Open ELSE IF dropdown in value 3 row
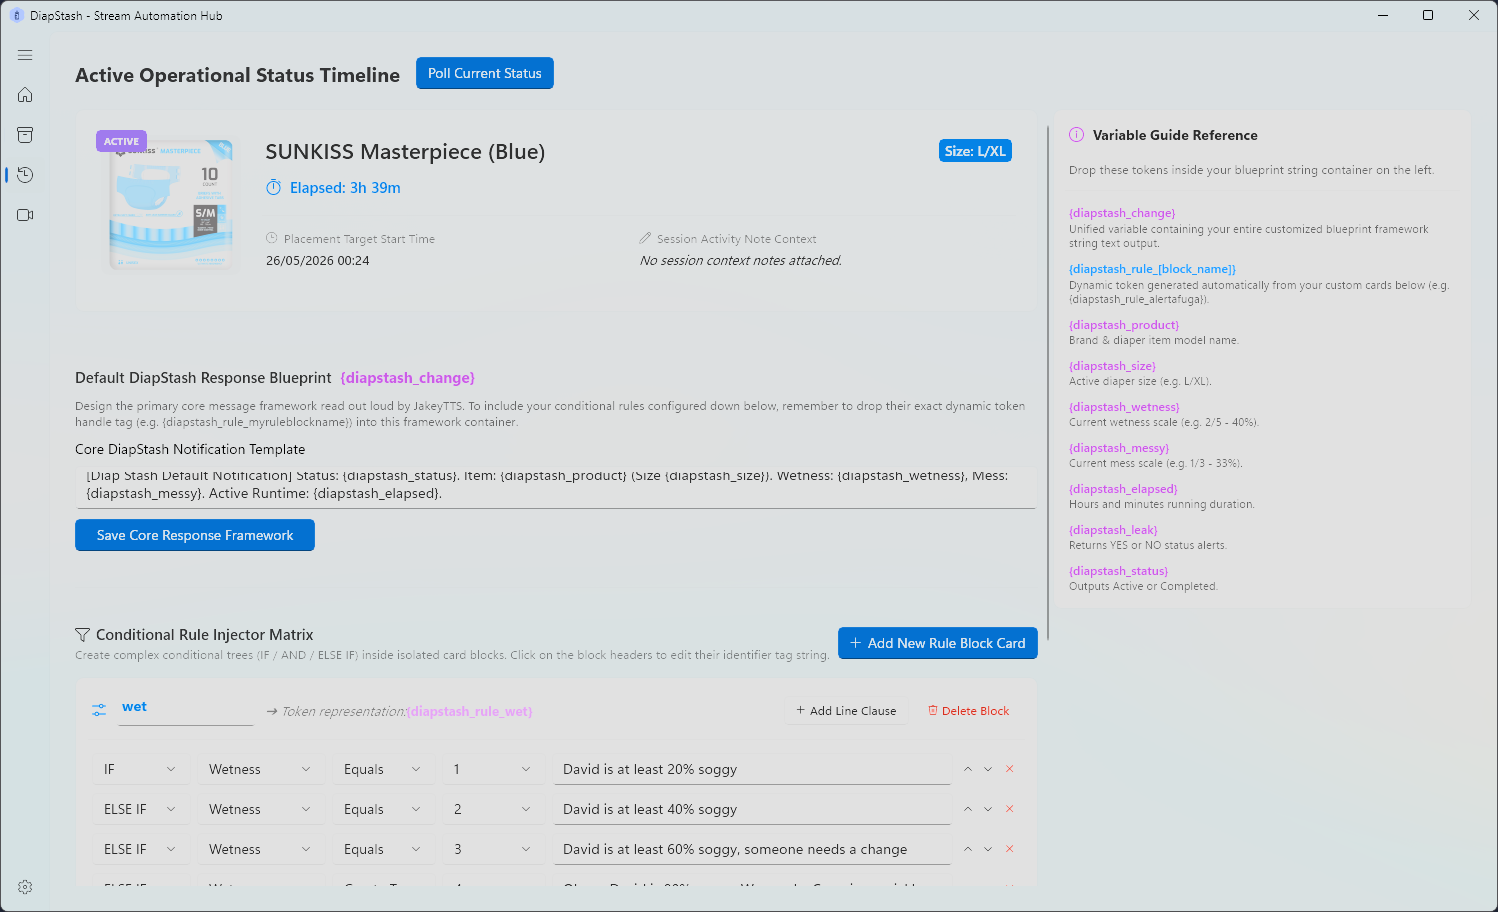Viewport: 1498px width, 912px height. [140, 849]
